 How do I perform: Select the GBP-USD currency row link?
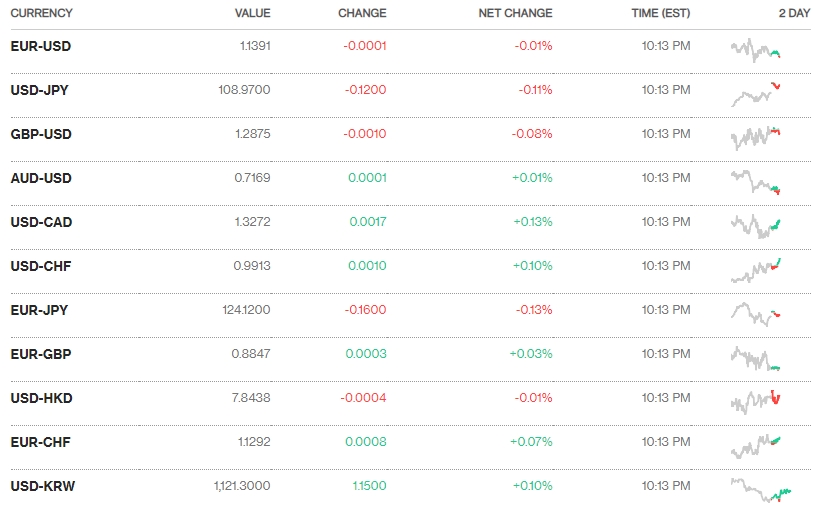(x=40, y=134)
